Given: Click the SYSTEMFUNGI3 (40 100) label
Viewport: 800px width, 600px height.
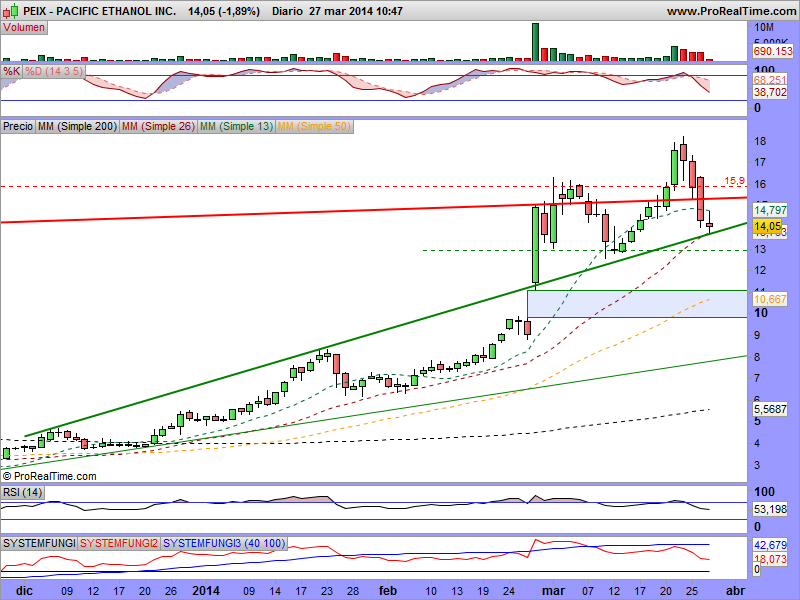Looking at the screenshot, I should 224,543.
